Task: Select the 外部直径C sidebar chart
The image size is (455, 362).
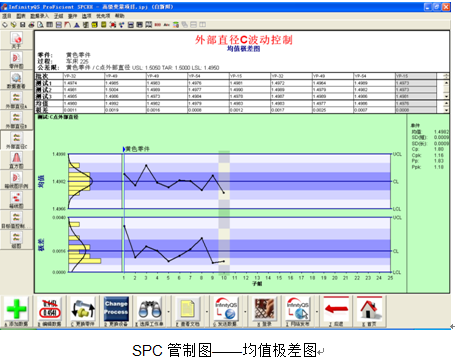Action: (16, 140)
